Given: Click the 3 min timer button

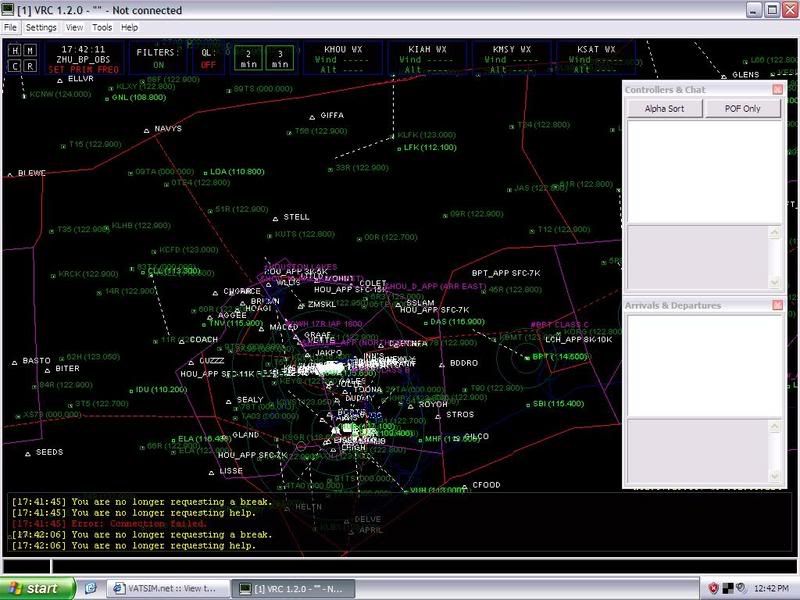Looking at the screenshot, I should tap(279, 57).
